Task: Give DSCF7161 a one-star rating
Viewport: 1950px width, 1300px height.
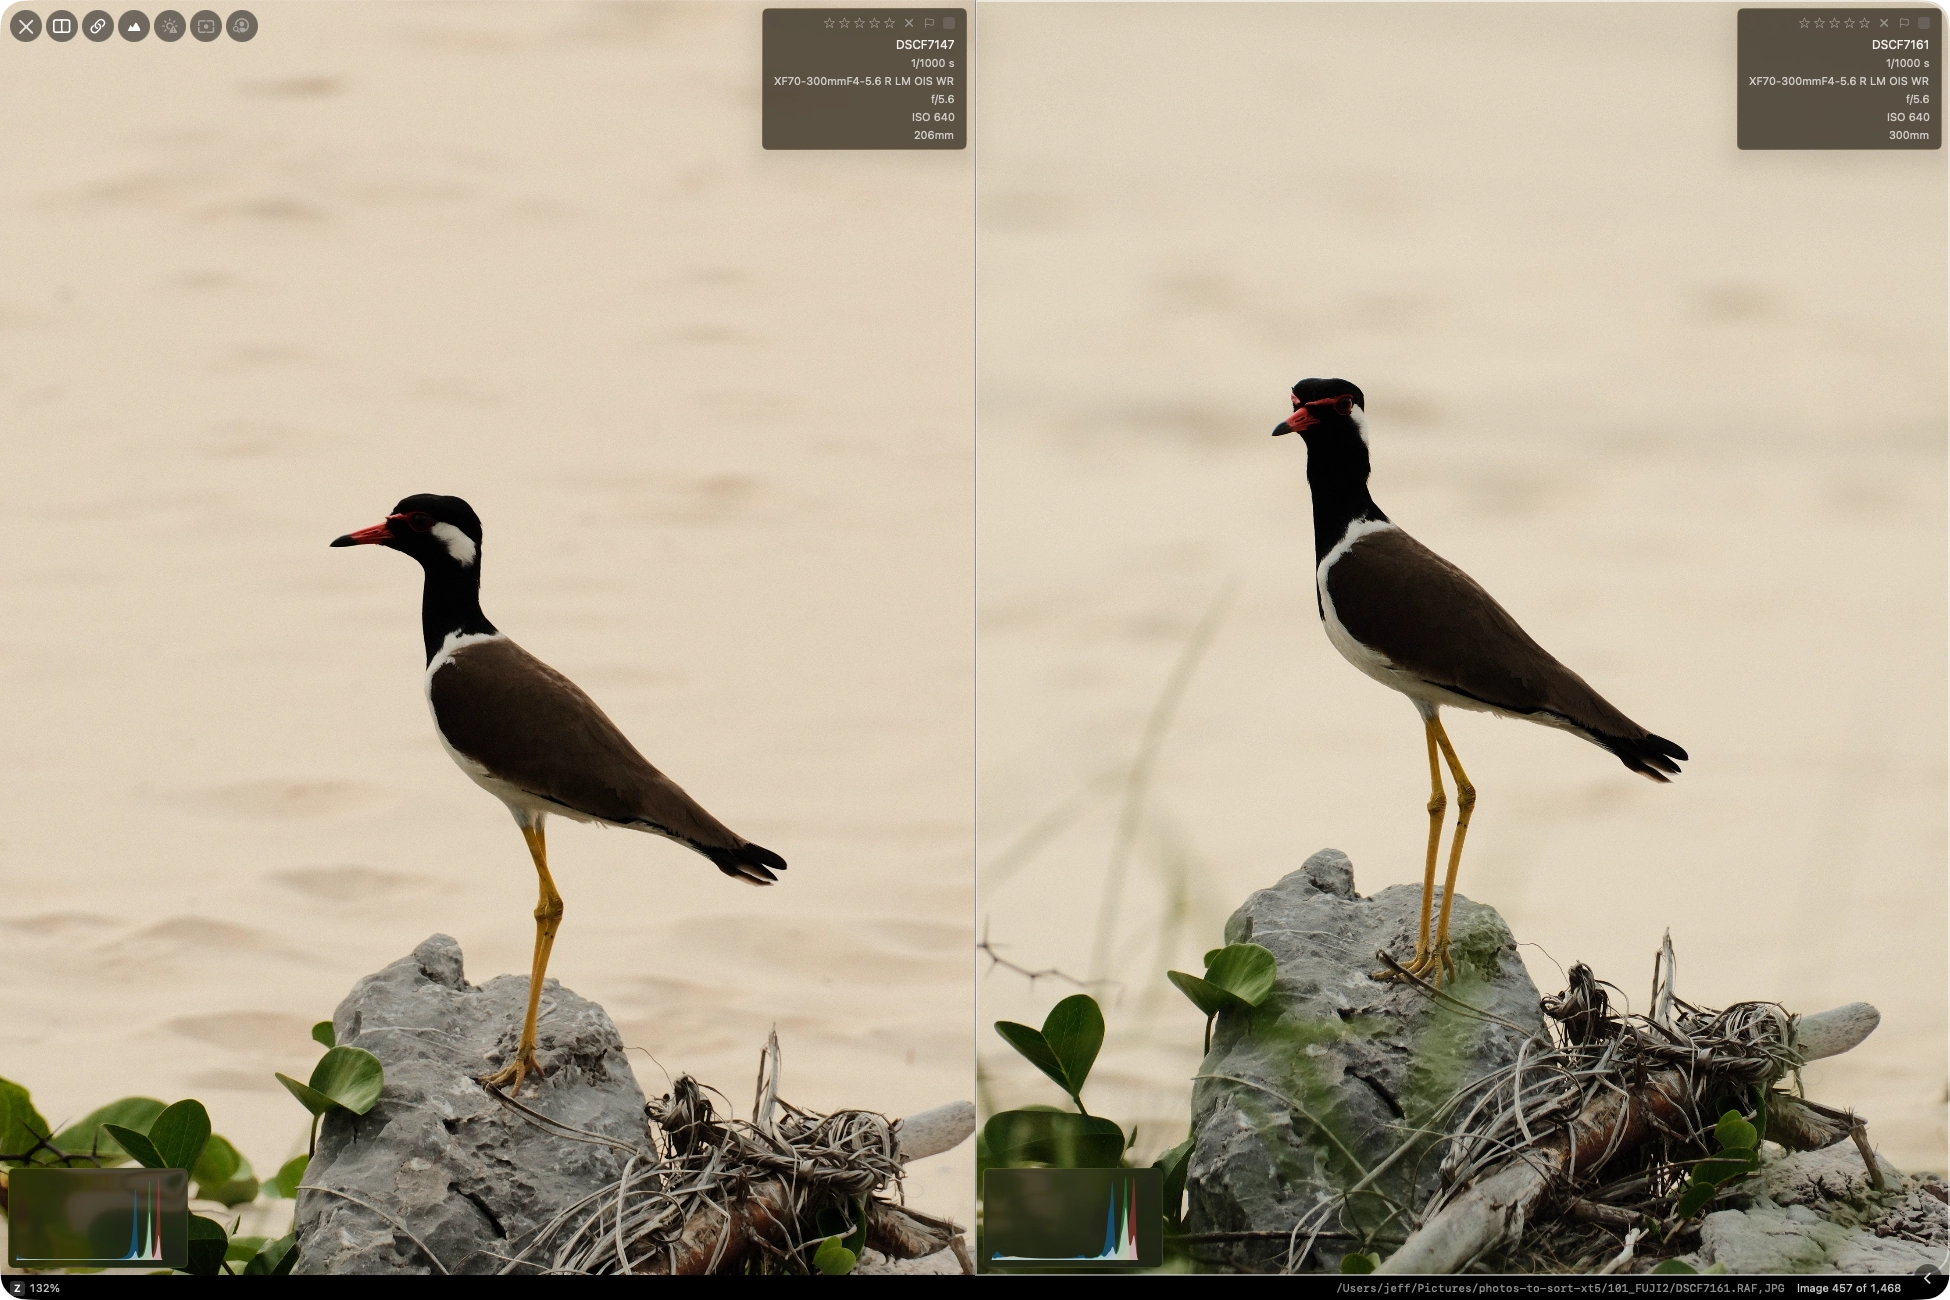Action: click(x=1804, y=23)
